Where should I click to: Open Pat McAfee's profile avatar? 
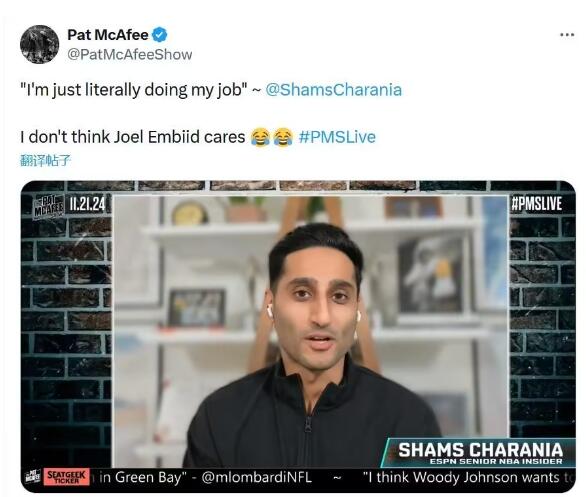coord(39,44)
